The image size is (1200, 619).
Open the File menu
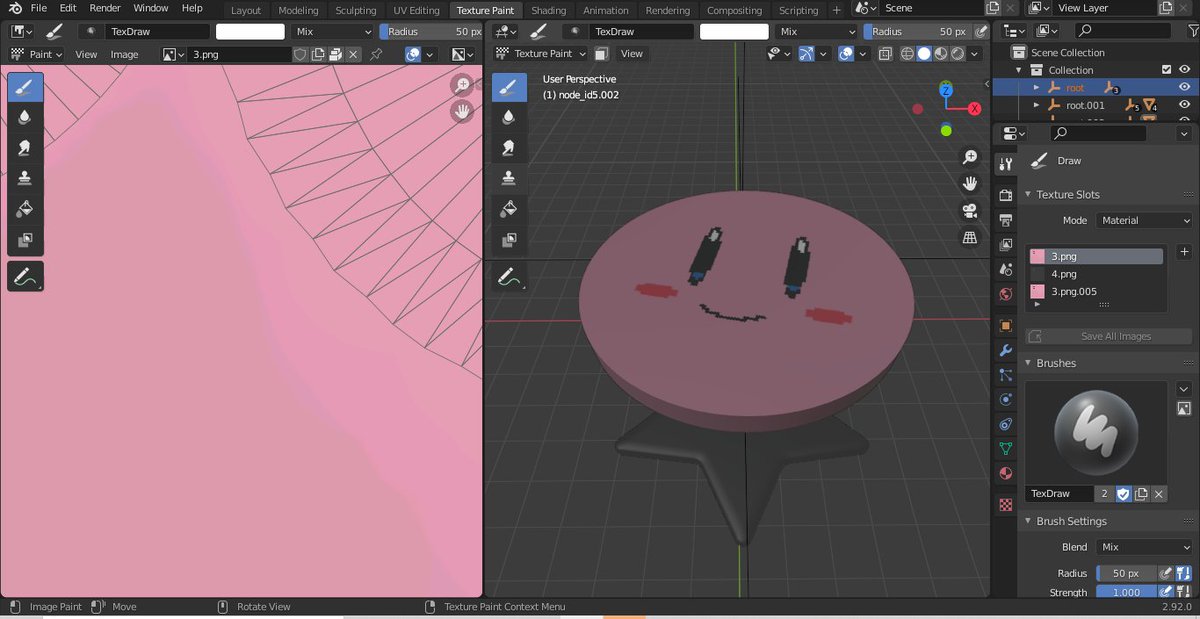pyautogui.click(x=39, y=8)
